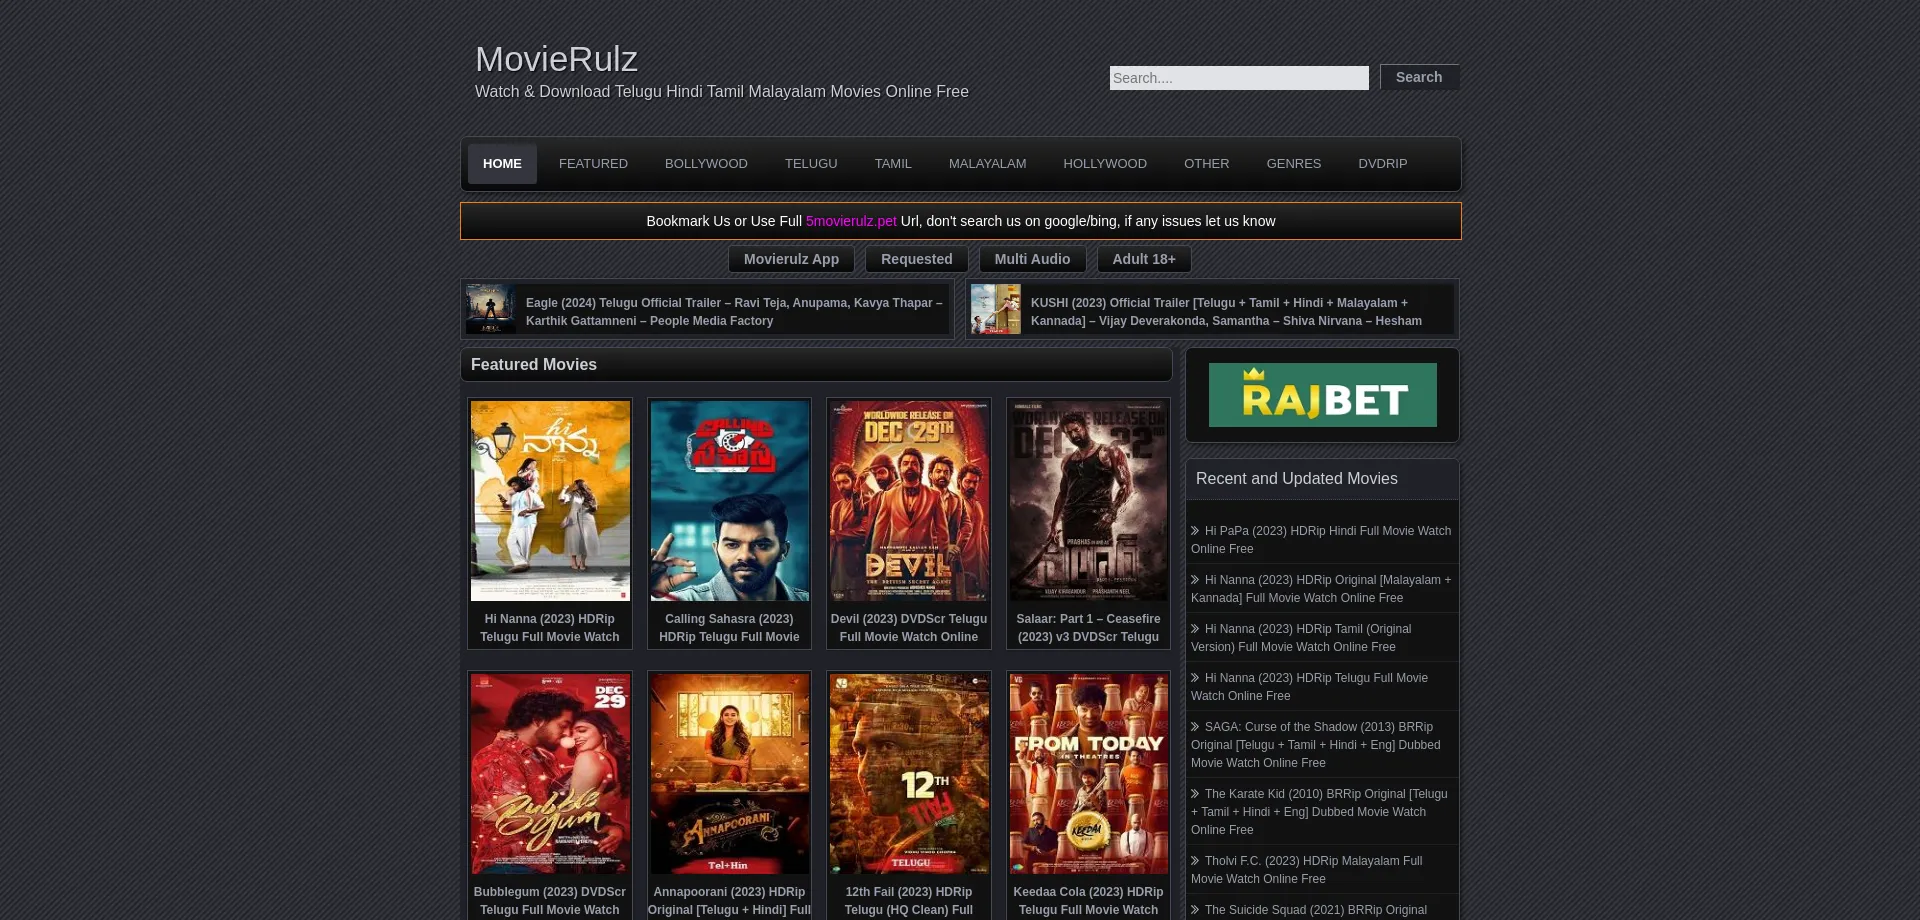
Task: Click the Eagle trailer thumbnail image
Action: [x=491, y=309]
